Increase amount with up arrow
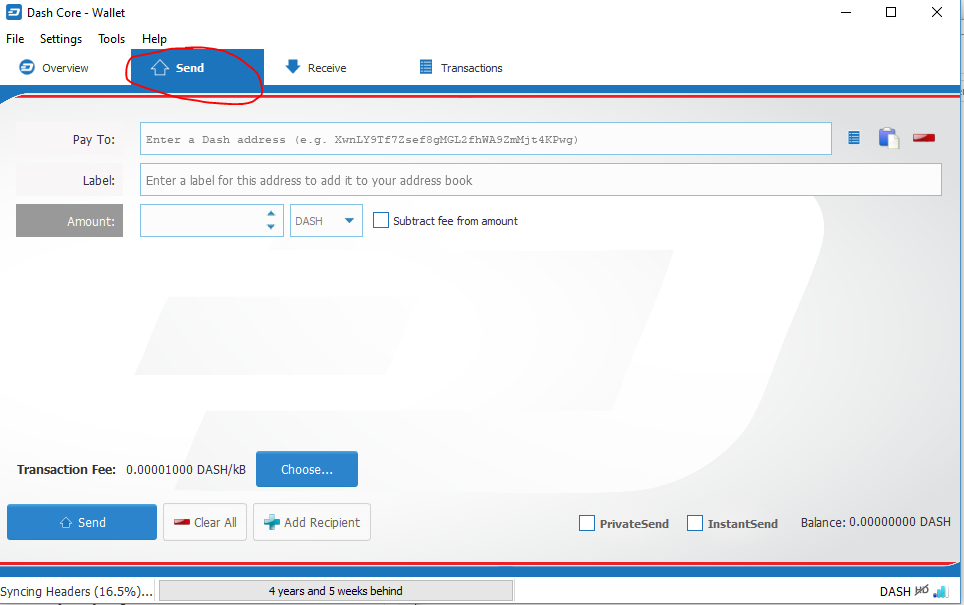Image resolution: width=964 pixels, height=605 pixels. point(271,213)
